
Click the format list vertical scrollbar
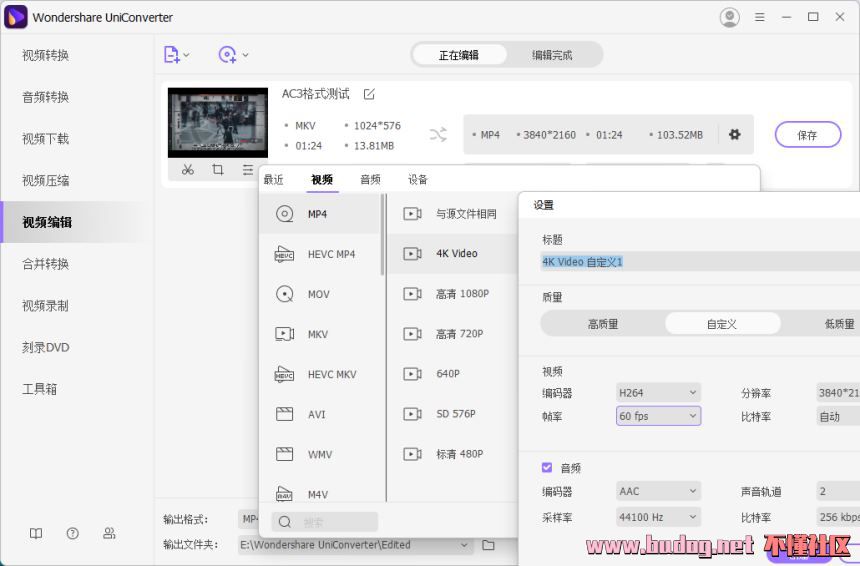(x=383, y=235)
